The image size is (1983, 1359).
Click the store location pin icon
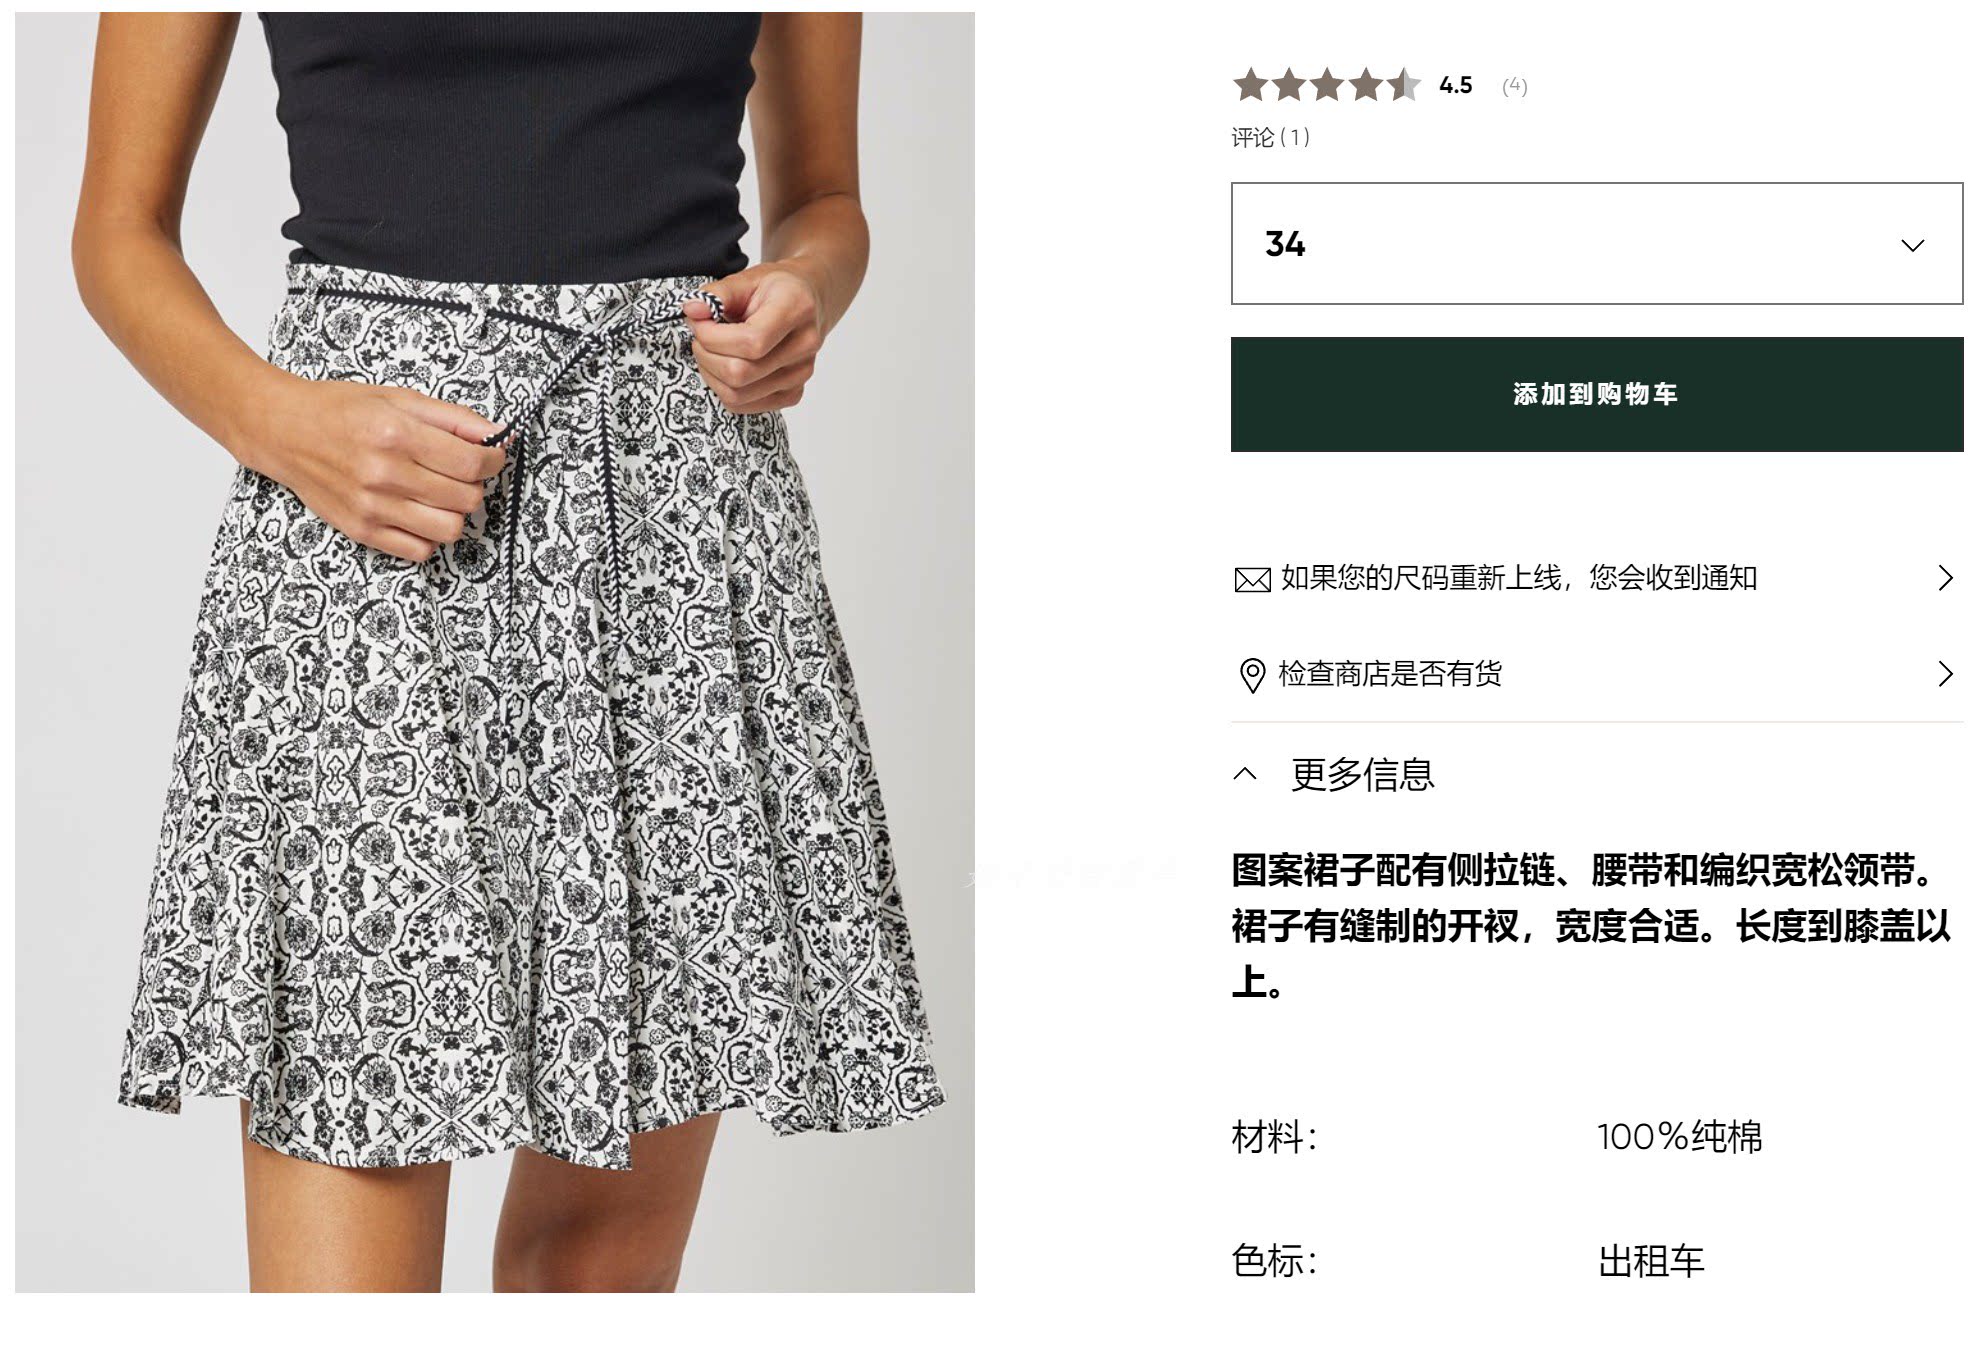pos(1251,675)
